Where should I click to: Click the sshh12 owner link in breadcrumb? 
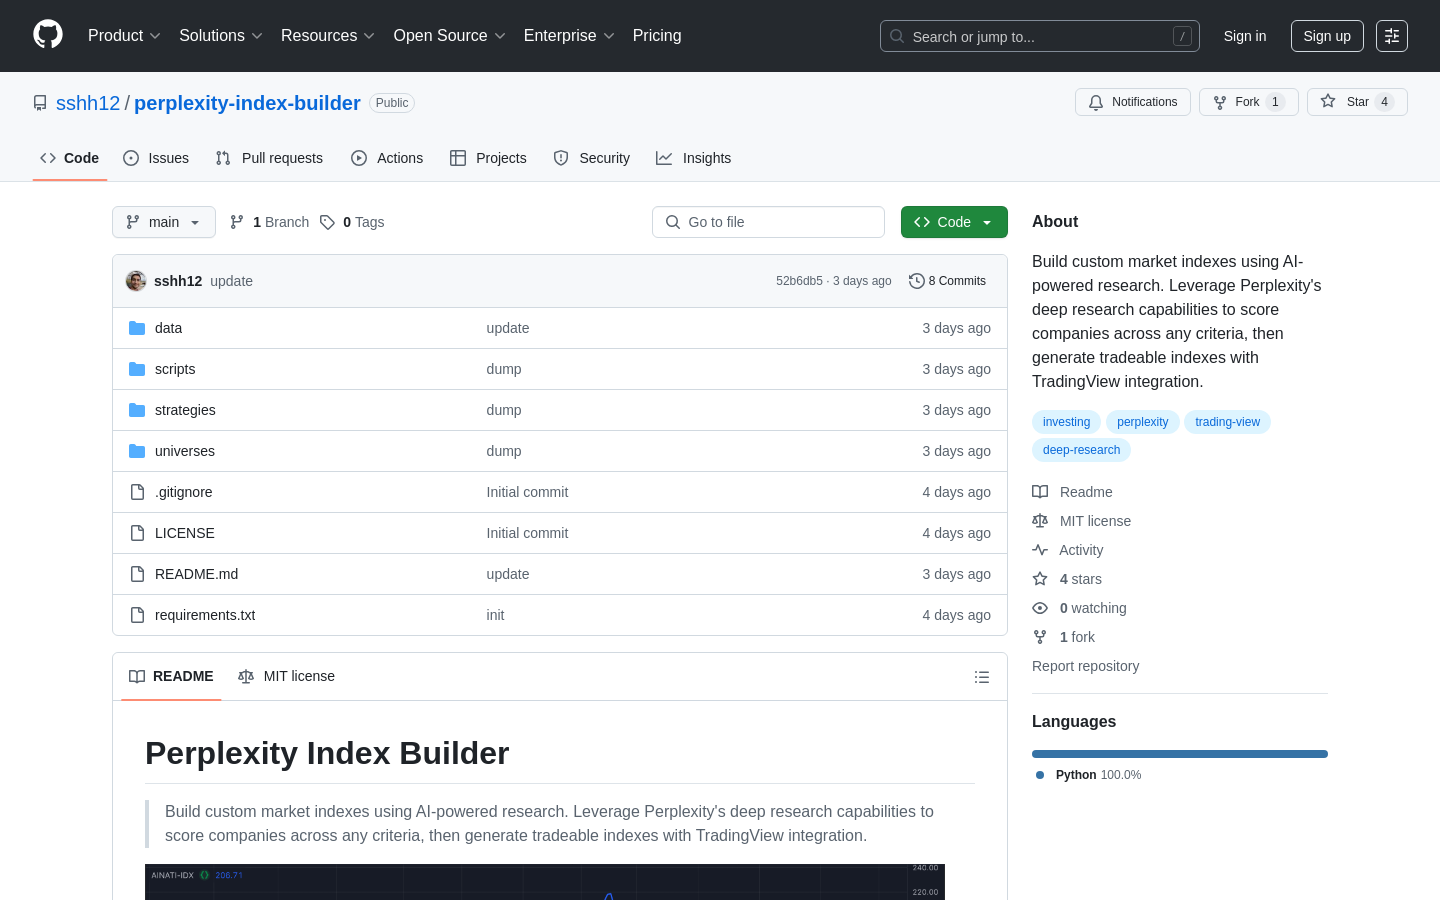[88, 103]
